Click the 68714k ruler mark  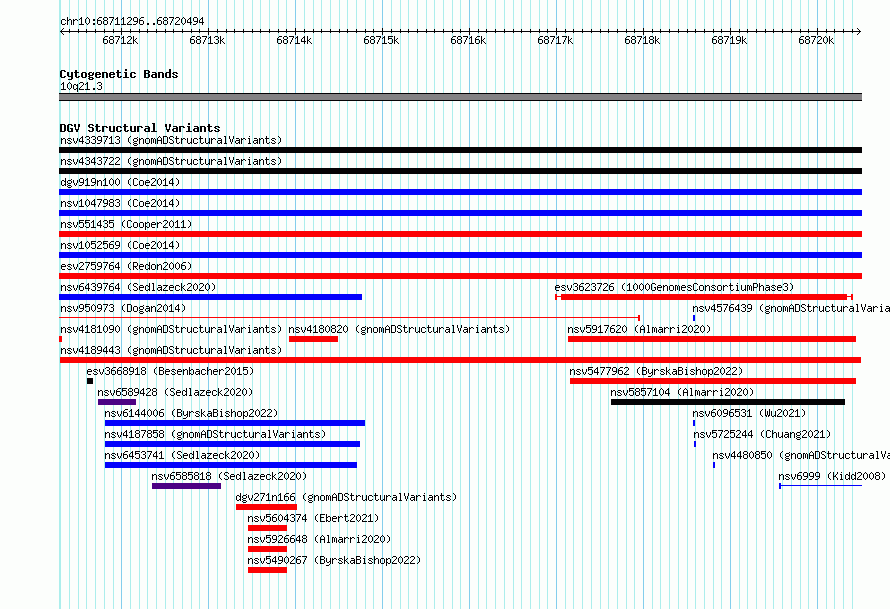pyautogui.click(x=294, y=40)
